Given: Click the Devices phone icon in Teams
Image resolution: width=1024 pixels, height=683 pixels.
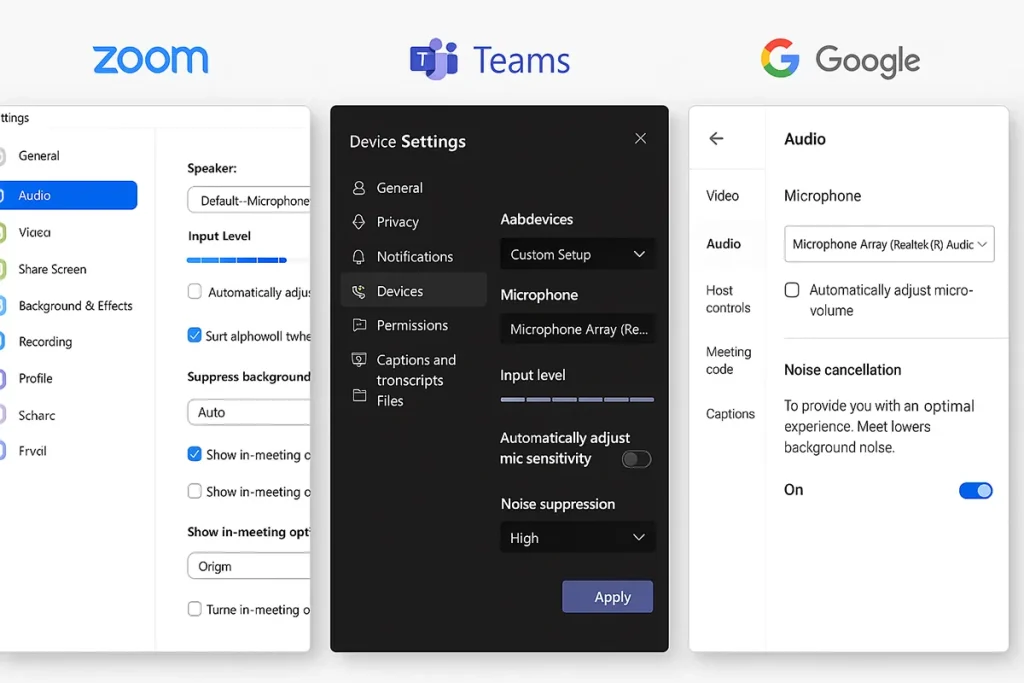Looking at the screenshot, I should [x=359, y=291].
